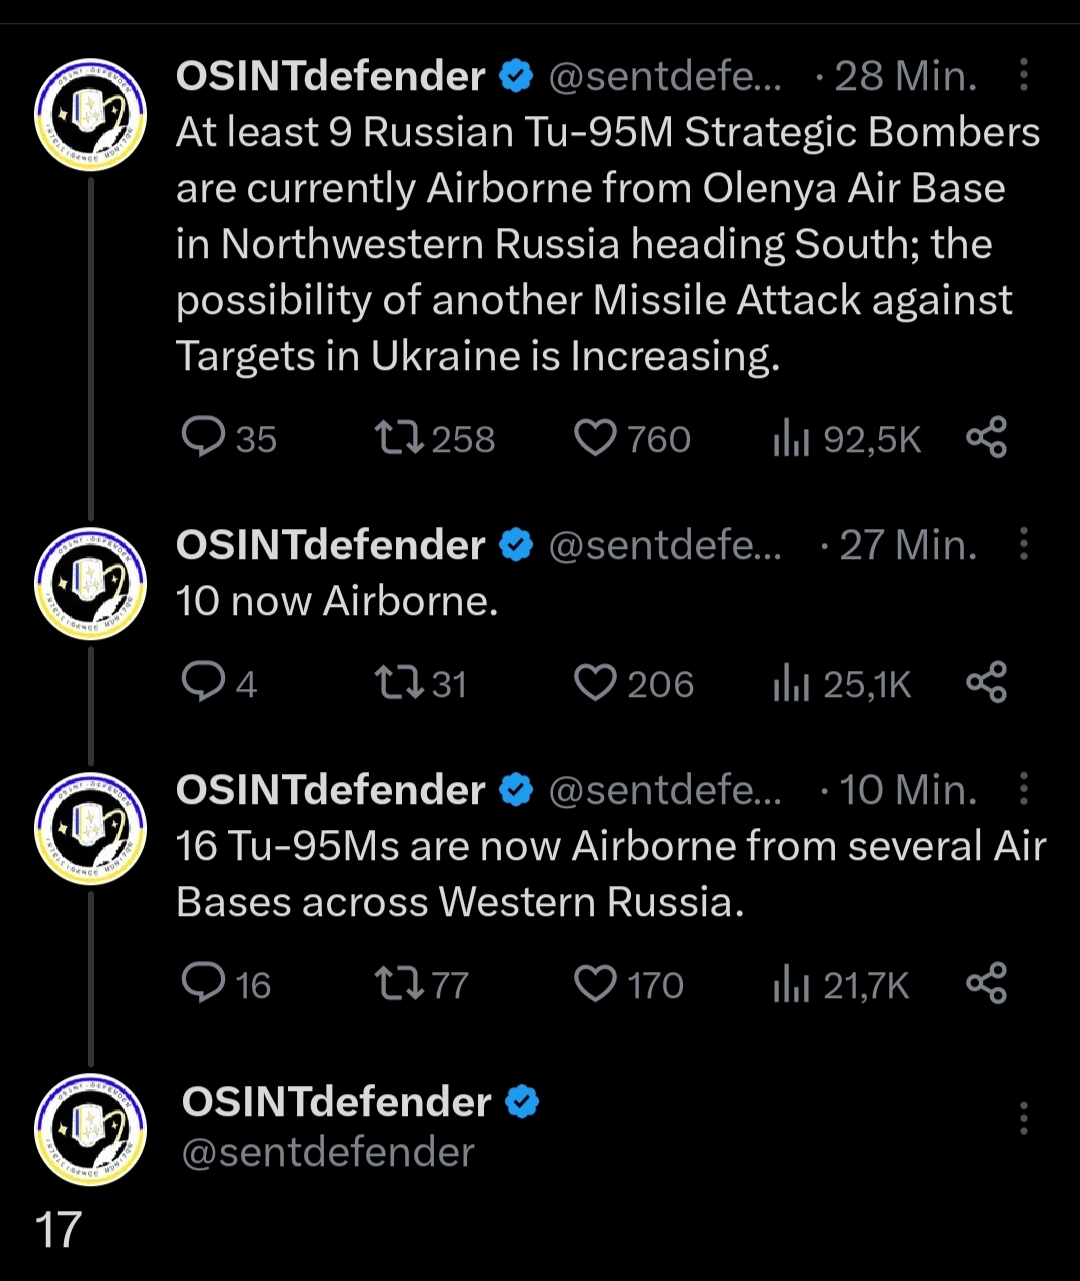Open more options for the 10 Min. tweet
Viewport: 1080px width, 1281px height.
coord(1024,790)
